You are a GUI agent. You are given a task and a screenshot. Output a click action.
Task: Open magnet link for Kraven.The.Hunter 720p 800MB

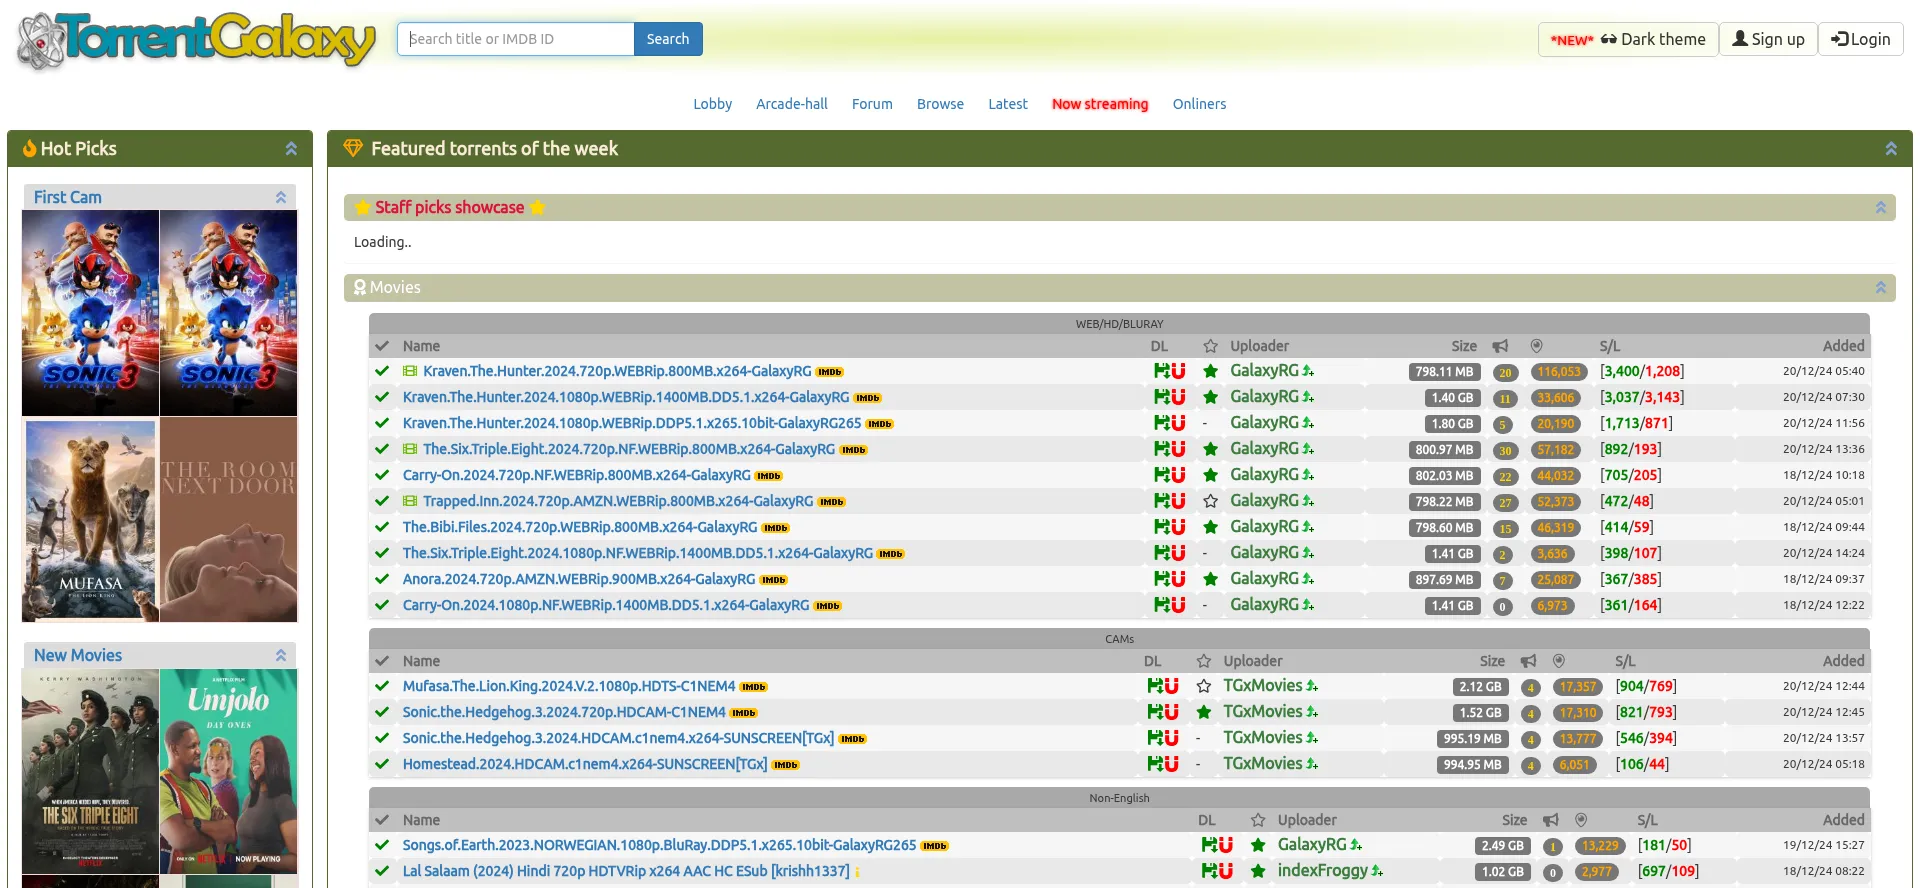(1178, 371)
